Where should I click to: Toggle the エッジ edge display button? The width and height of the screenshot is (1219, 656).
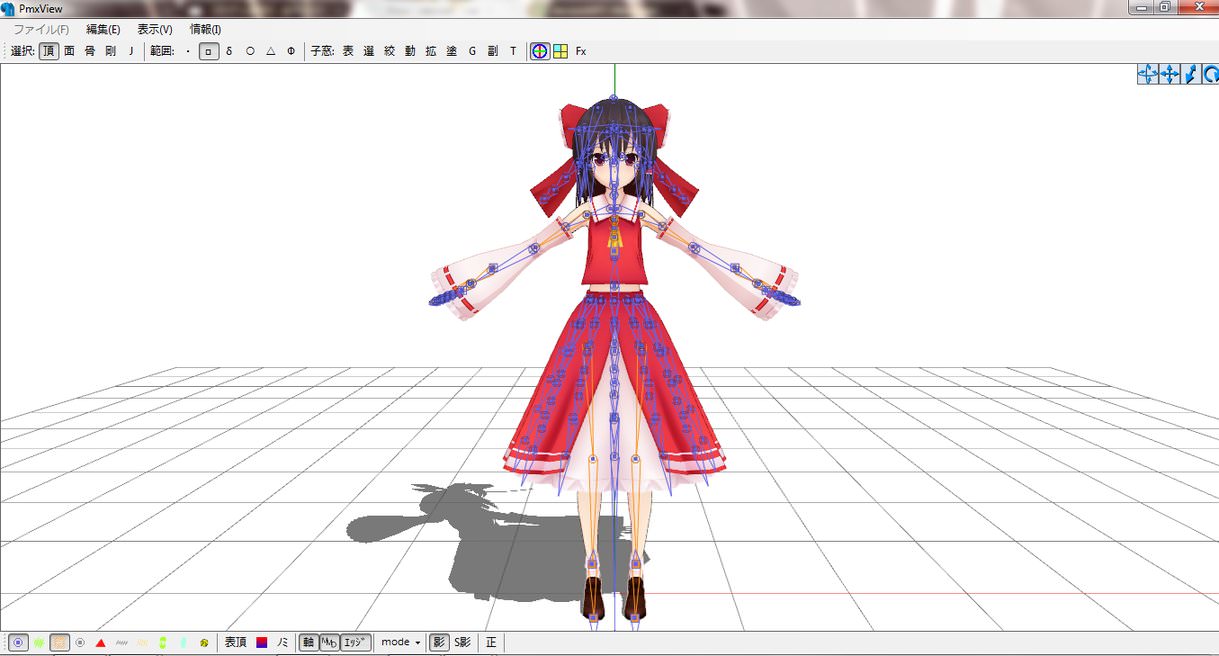[x=356, y=642]
